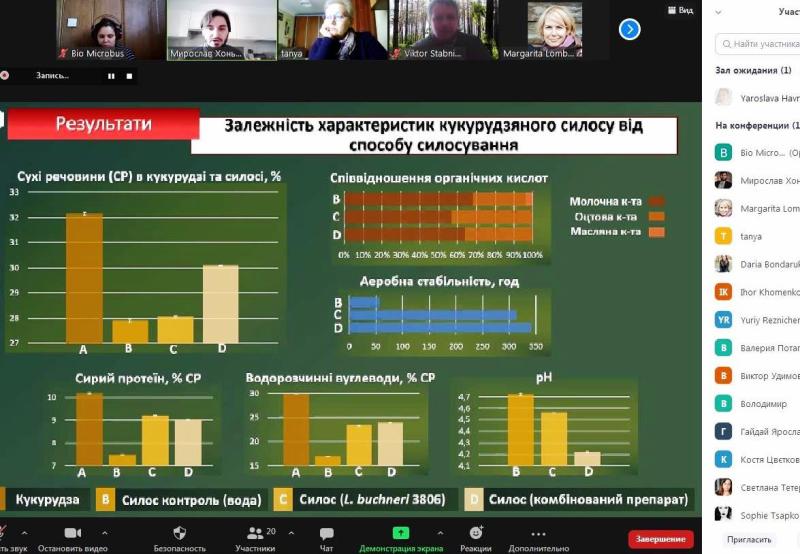Image resolution: width=800 pixels, height=554 pixels.
Task: Click the Stop Video camera icon
Action: point(72,533)
